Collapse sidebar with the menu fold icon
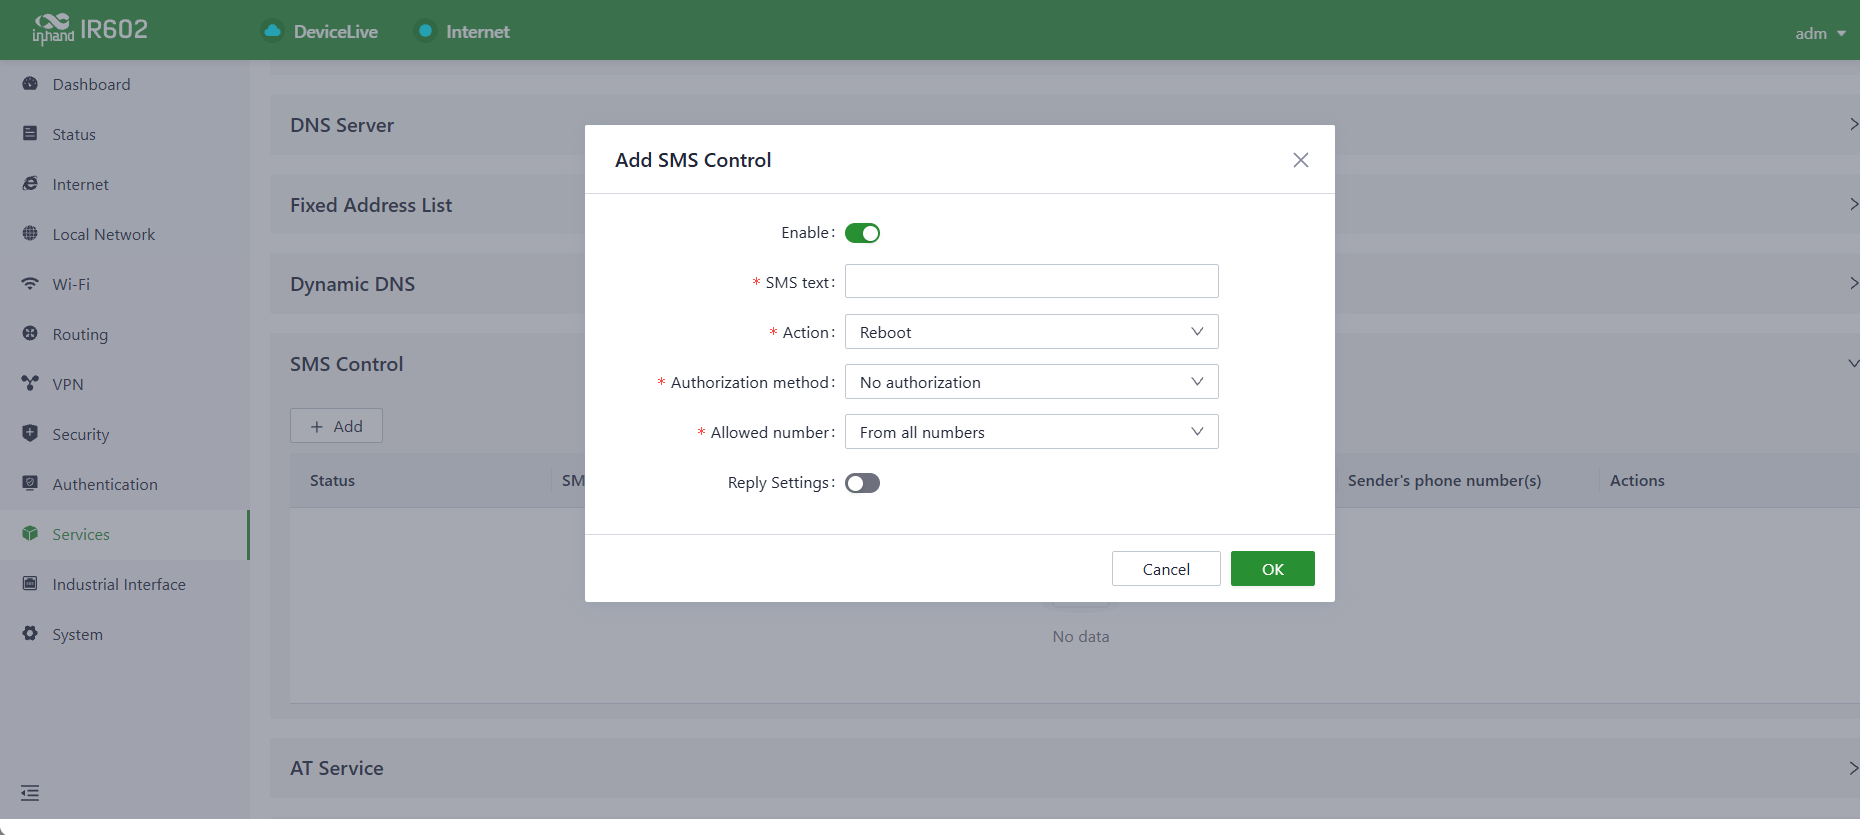Screen dimensions: 1860x835 coord(30,793)
